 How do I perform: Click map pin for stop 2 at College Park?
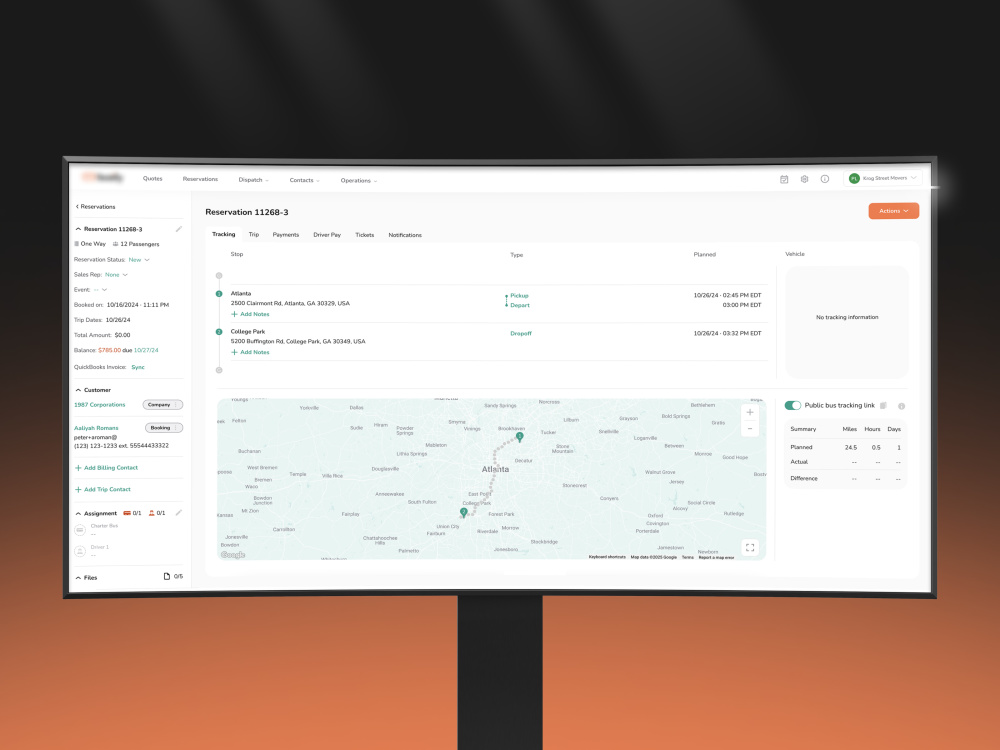[x=464, y=513]
